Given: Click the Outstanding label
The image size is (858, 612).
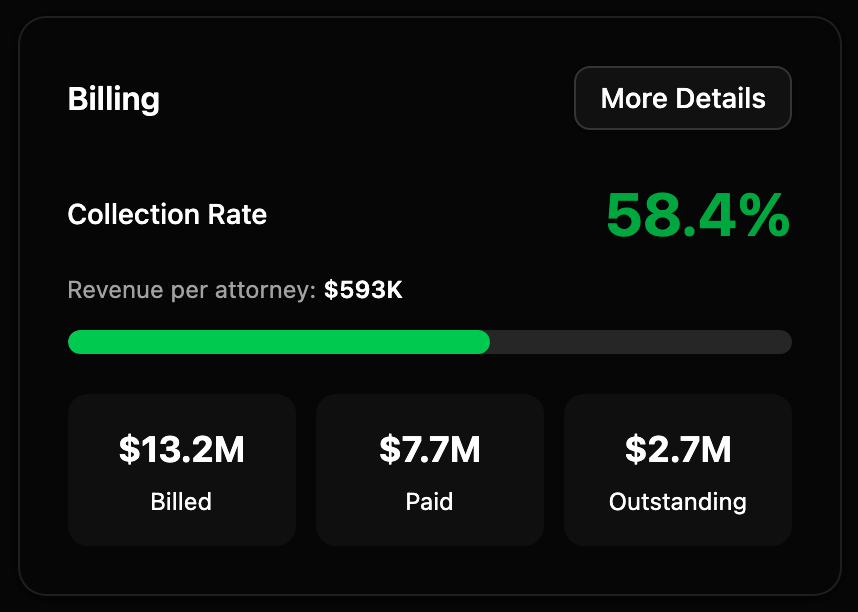Looking at the screenshot, I should 677,502.
